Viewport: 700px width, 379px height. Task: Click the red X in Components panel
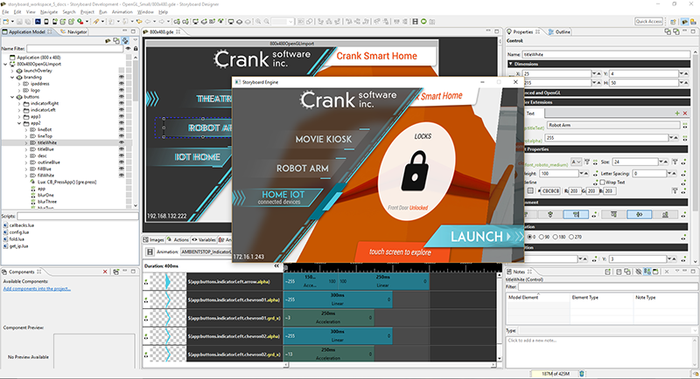click(x=105, y=271)
